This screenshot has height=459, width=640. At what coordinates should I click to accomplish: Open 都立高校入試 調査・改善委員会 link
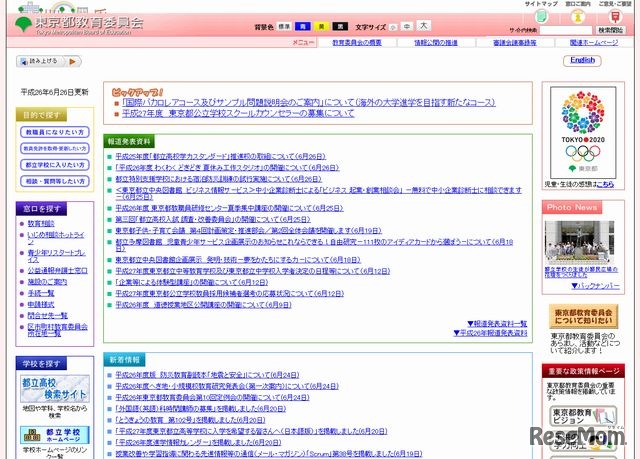(213, 220)
